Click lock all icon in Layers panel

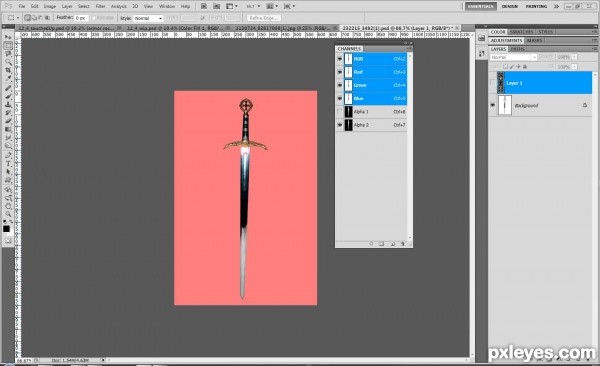(525, 67)
